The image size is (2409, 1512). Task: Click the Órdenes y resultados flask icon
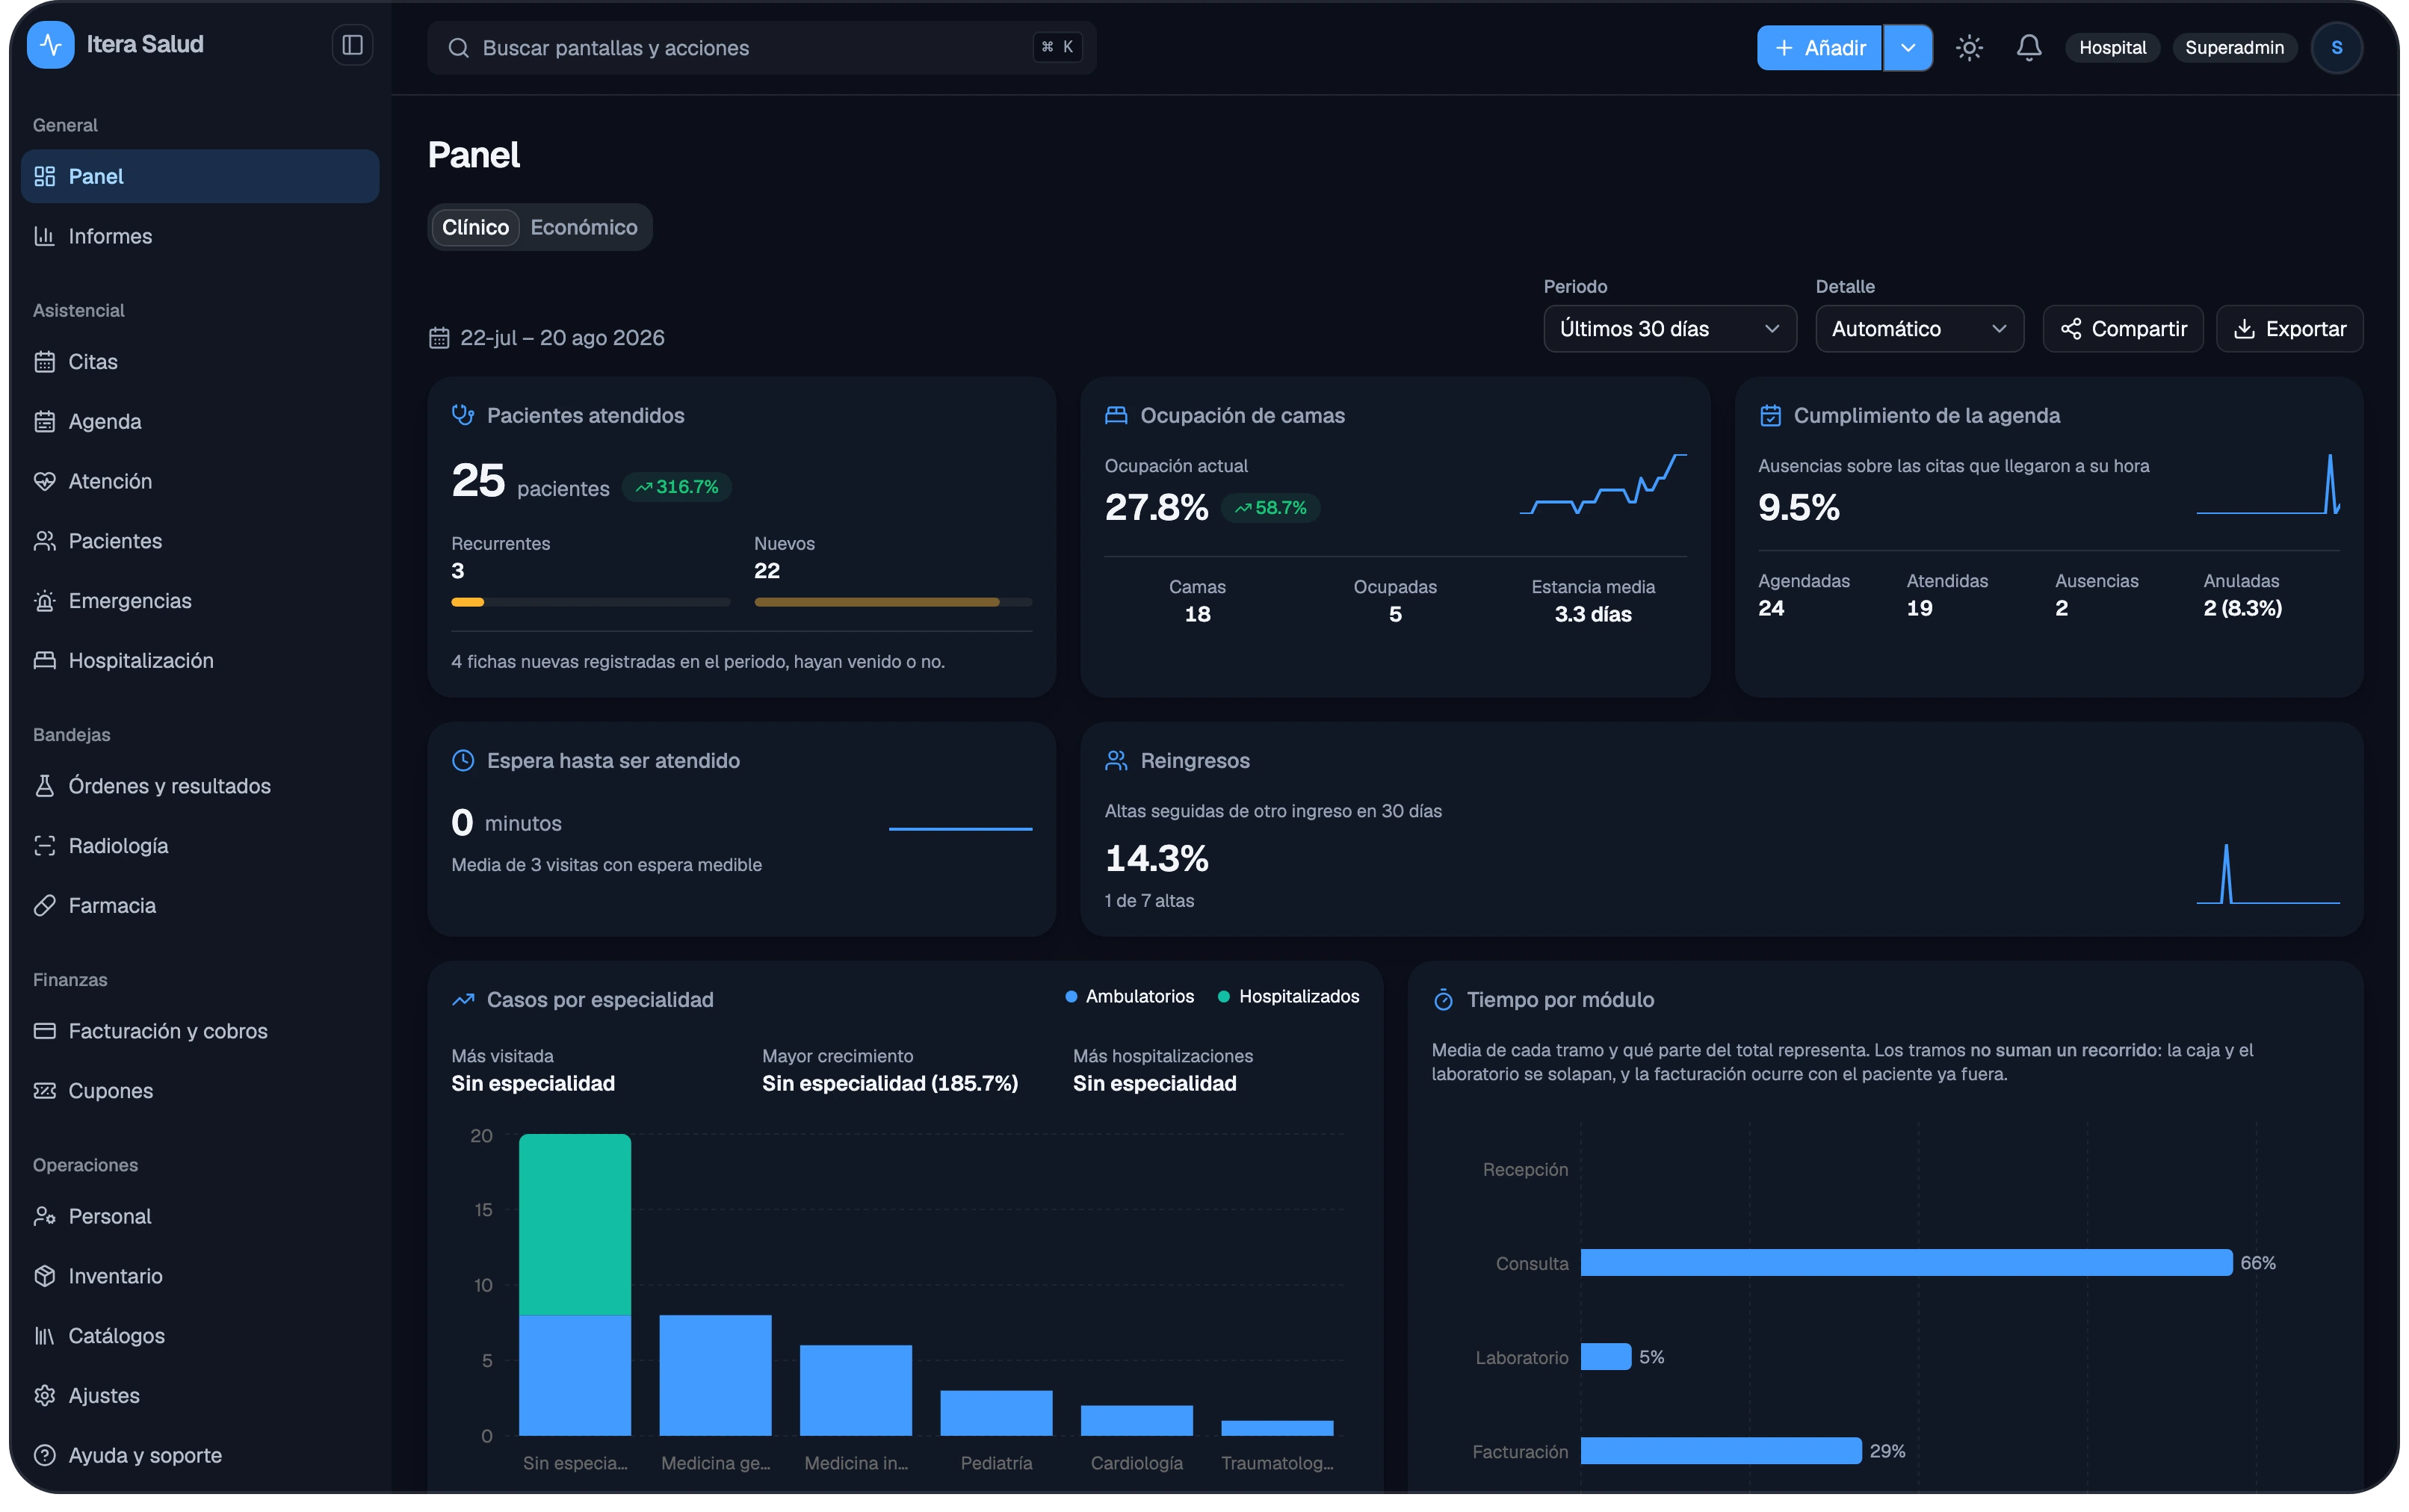tap(44, 786)
